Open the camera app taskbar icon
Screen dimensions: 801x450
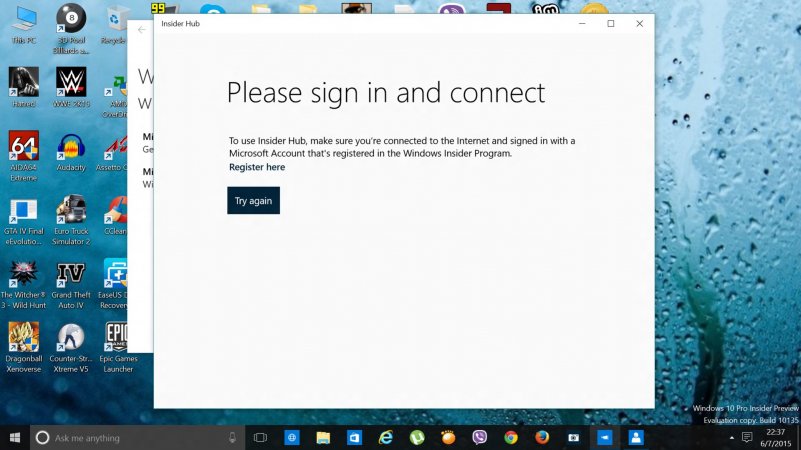pyautogui.click(x=574, y=438)
